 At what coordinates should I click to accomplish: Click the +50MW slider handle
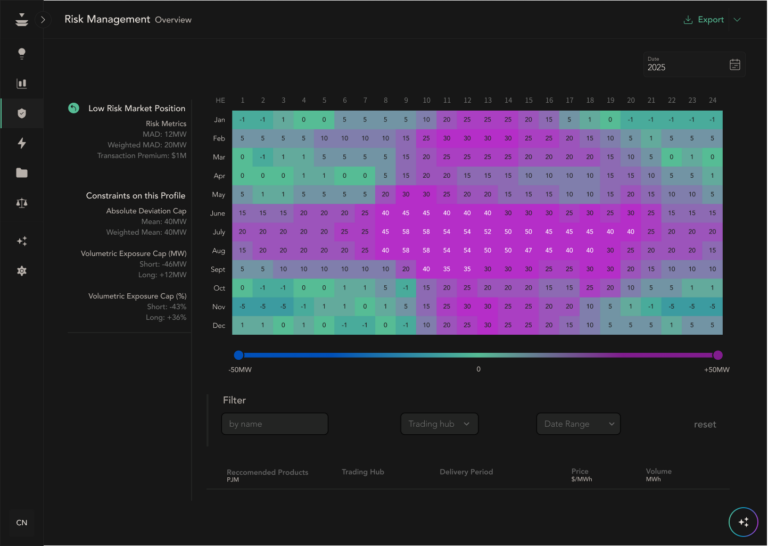(x=718, y=355)
